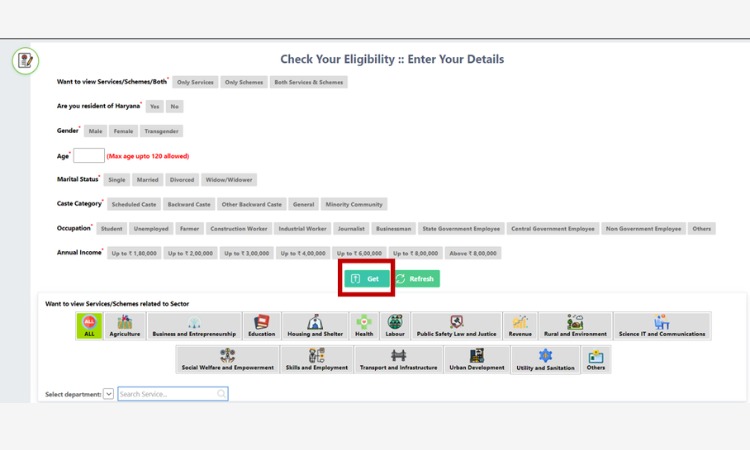Open the Select department dropdown

[109, 394]
